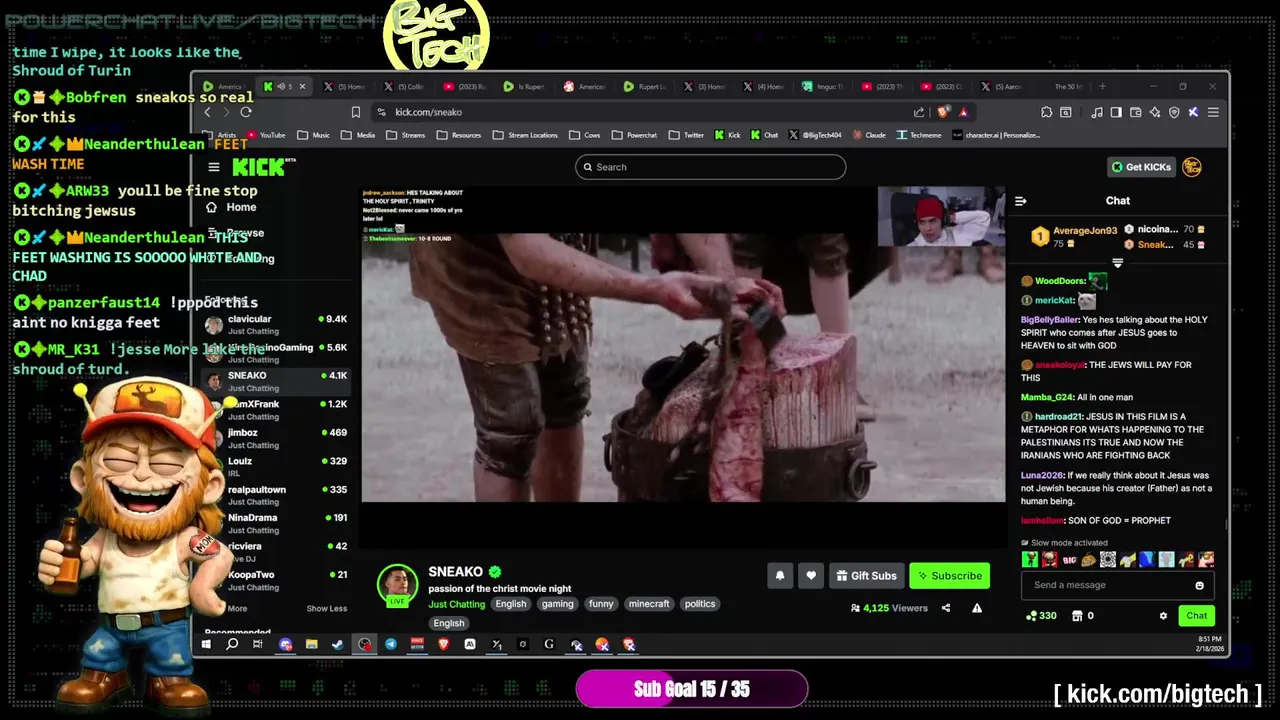Collapse list with Show Less
This screenshot has height=720, width=1280.
point(326,609)
